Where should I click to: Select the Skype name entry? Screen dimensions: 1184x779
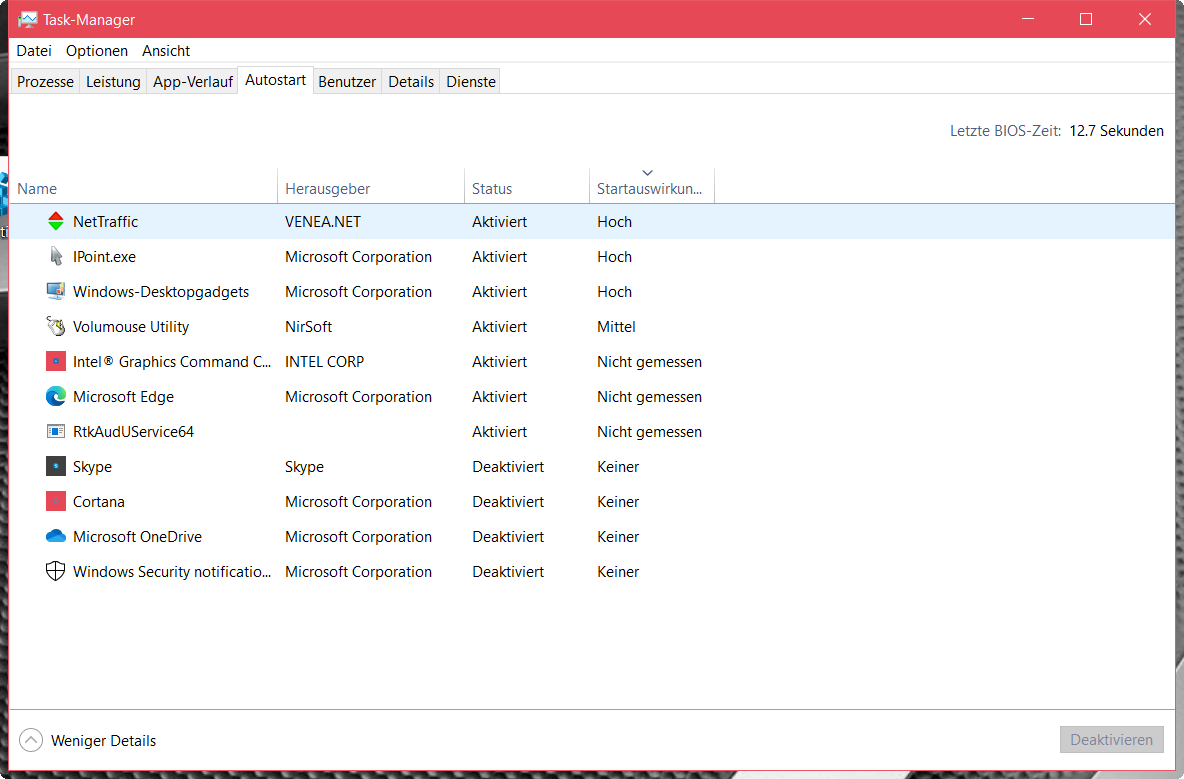coord(92,466)
